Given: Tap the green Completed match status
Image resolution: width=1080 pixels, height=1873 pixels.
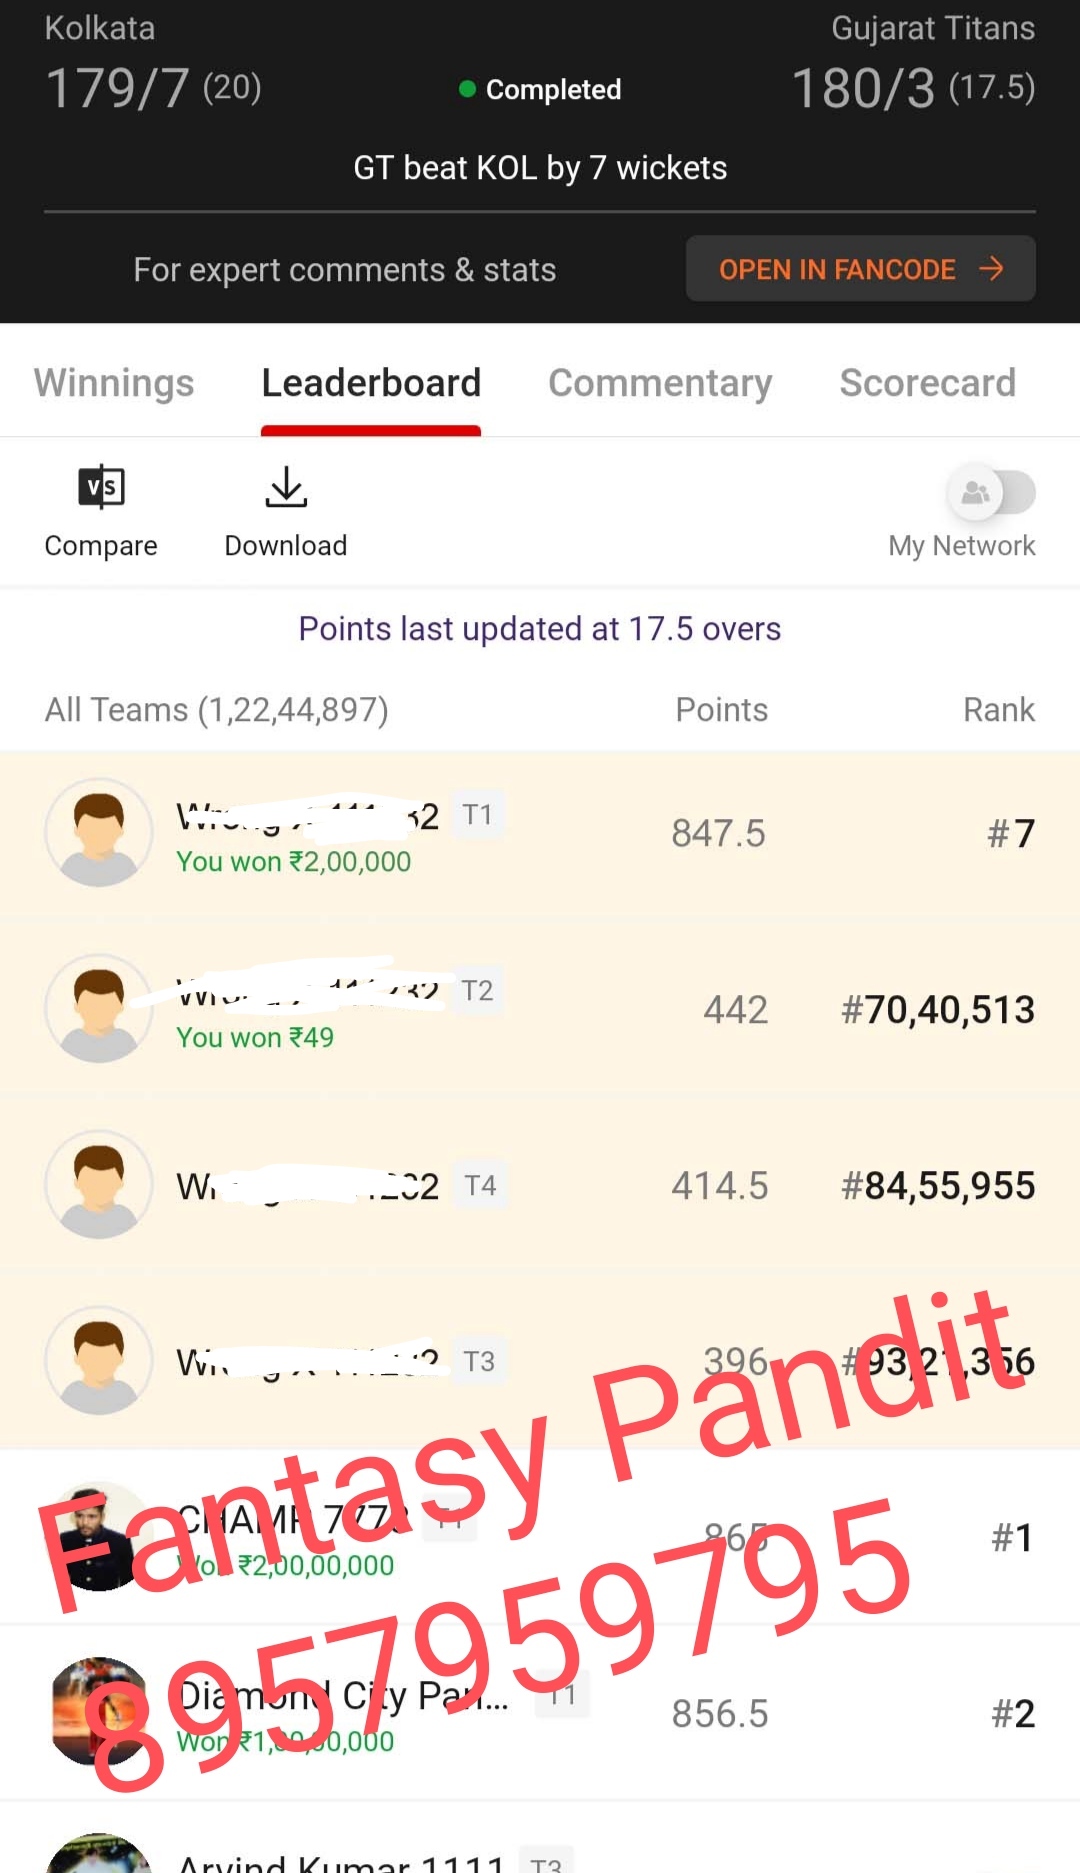Looking at the screenshot, I should tap(540, 89).
